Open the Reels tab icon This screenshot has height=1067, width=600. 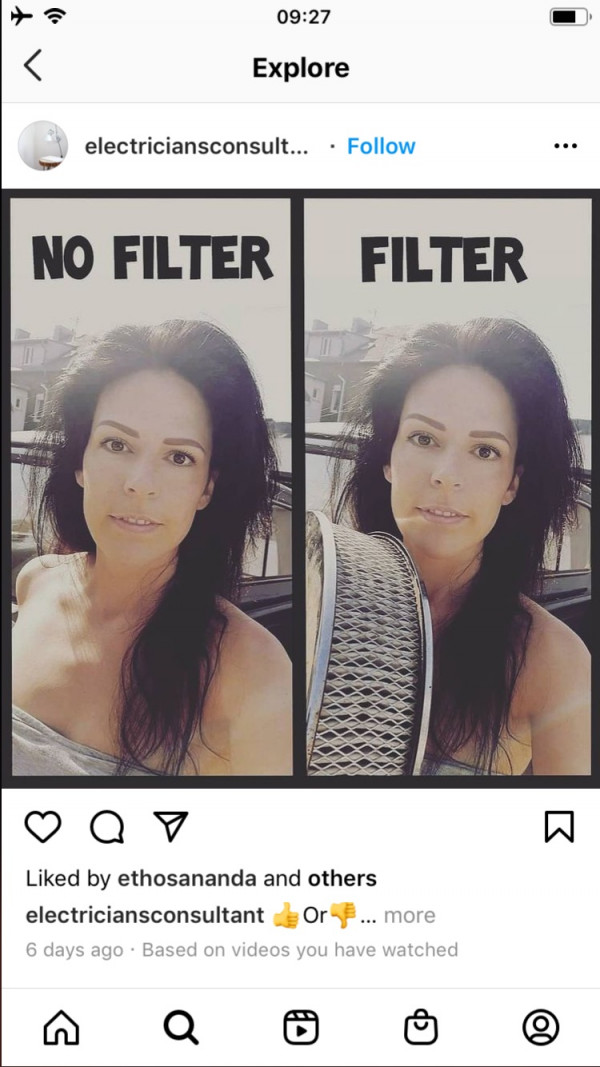[x=301, y=1027]
